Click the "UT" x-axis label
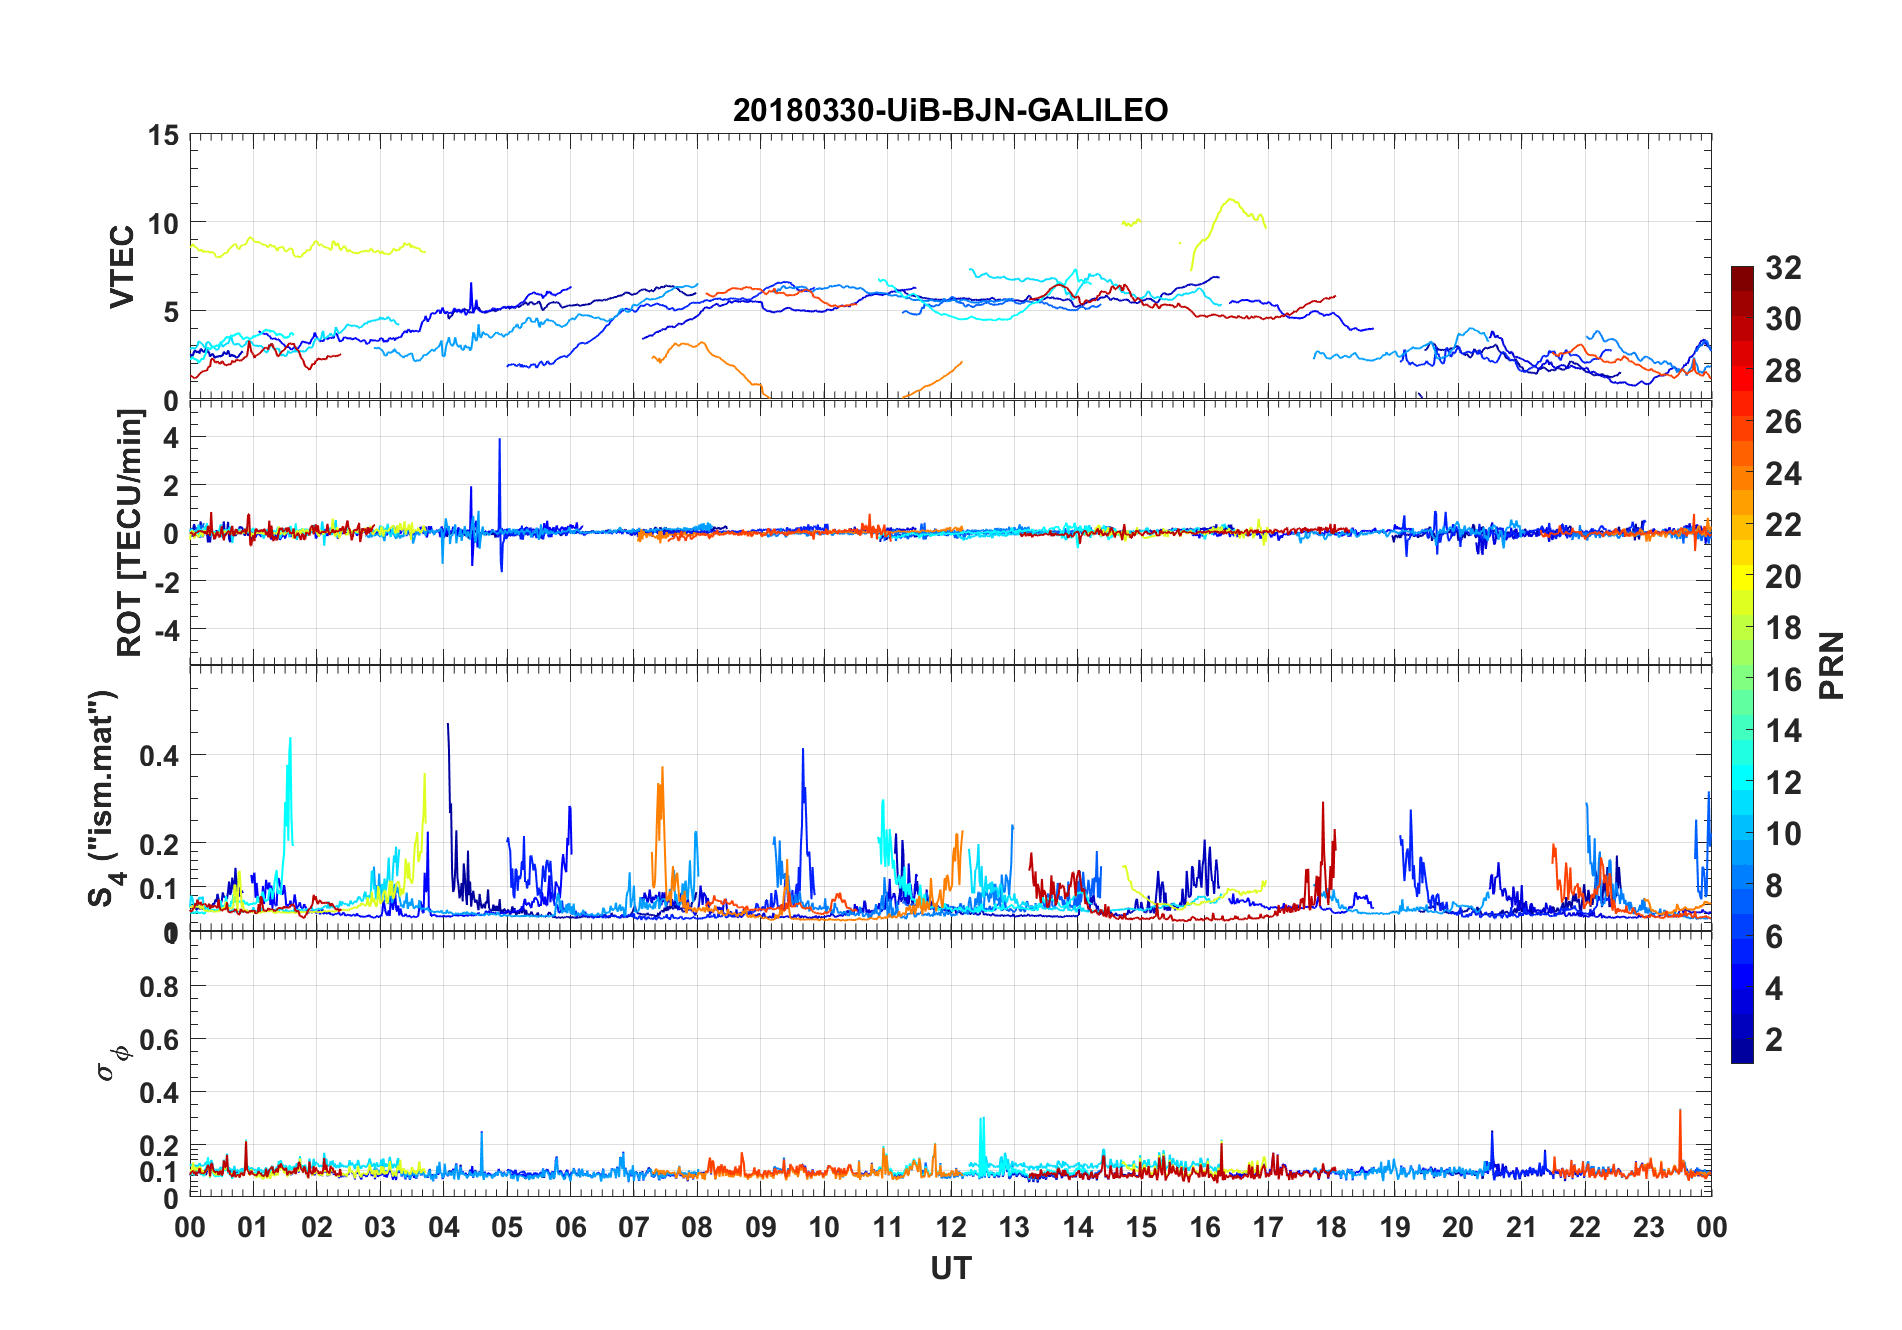1902x1330 pixels. (x=951, y=1268)
